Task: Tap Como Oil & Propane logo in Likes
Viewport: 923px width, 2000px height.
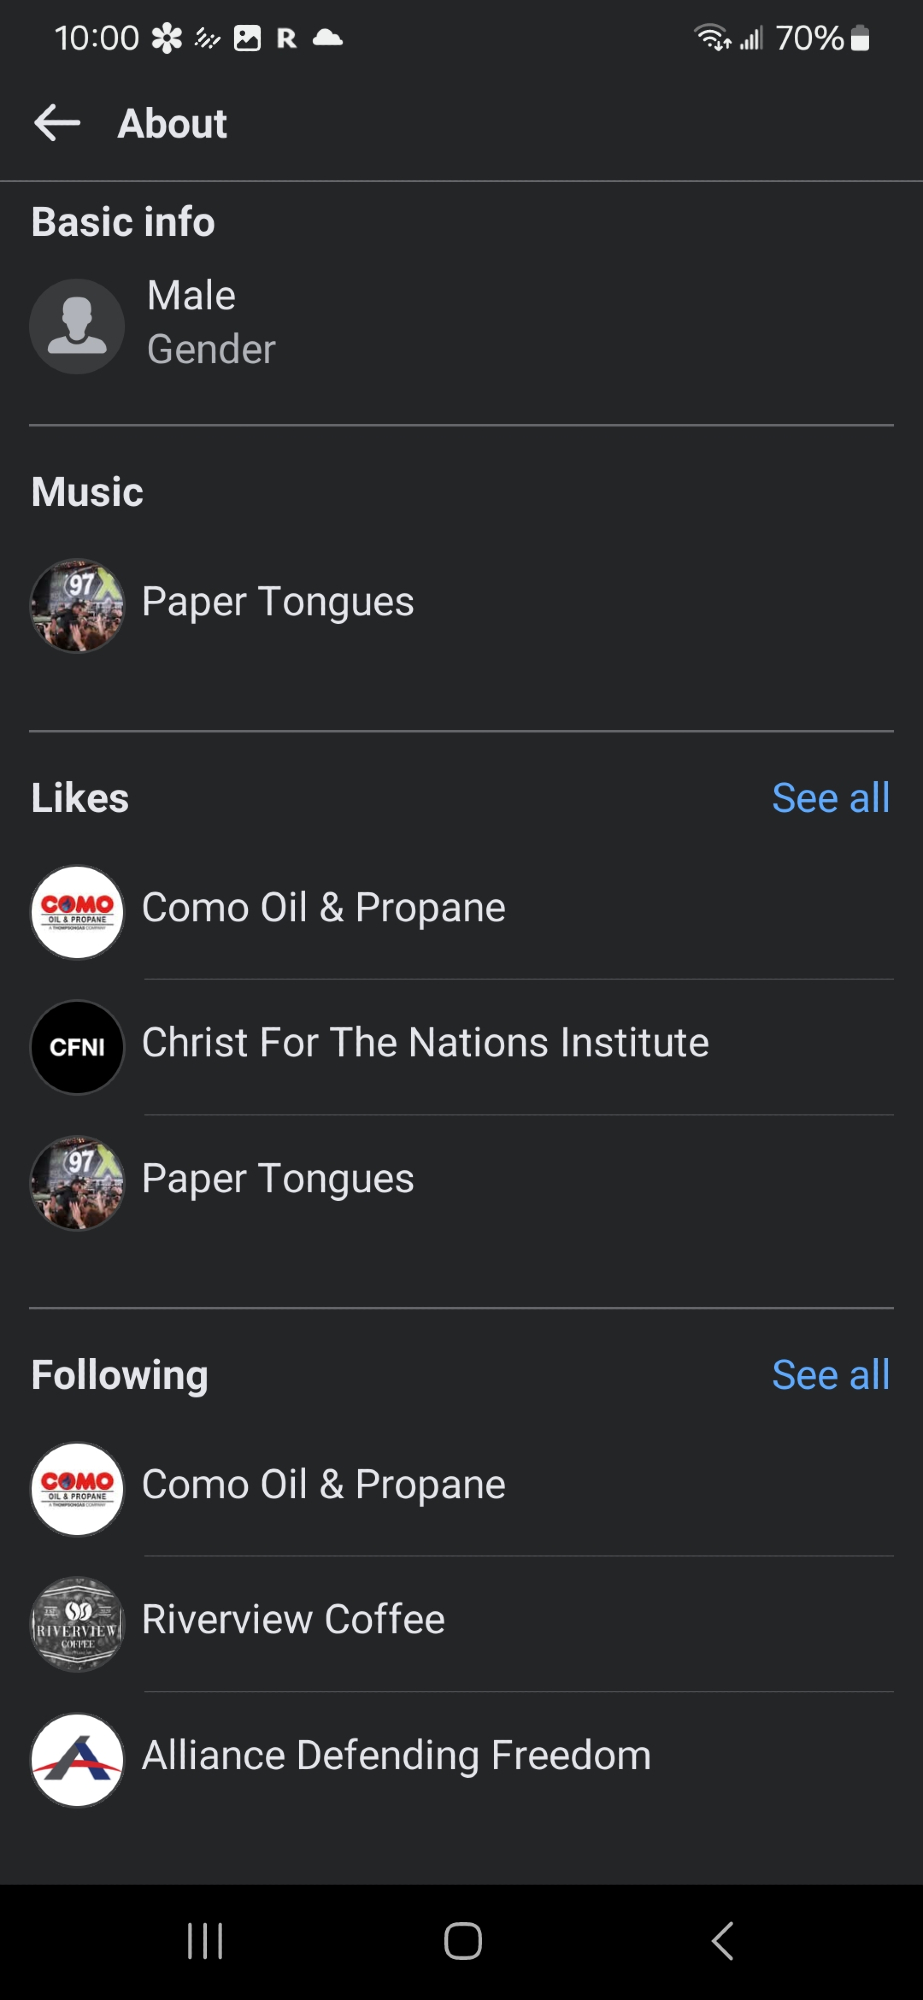Action: click(77, 912)
